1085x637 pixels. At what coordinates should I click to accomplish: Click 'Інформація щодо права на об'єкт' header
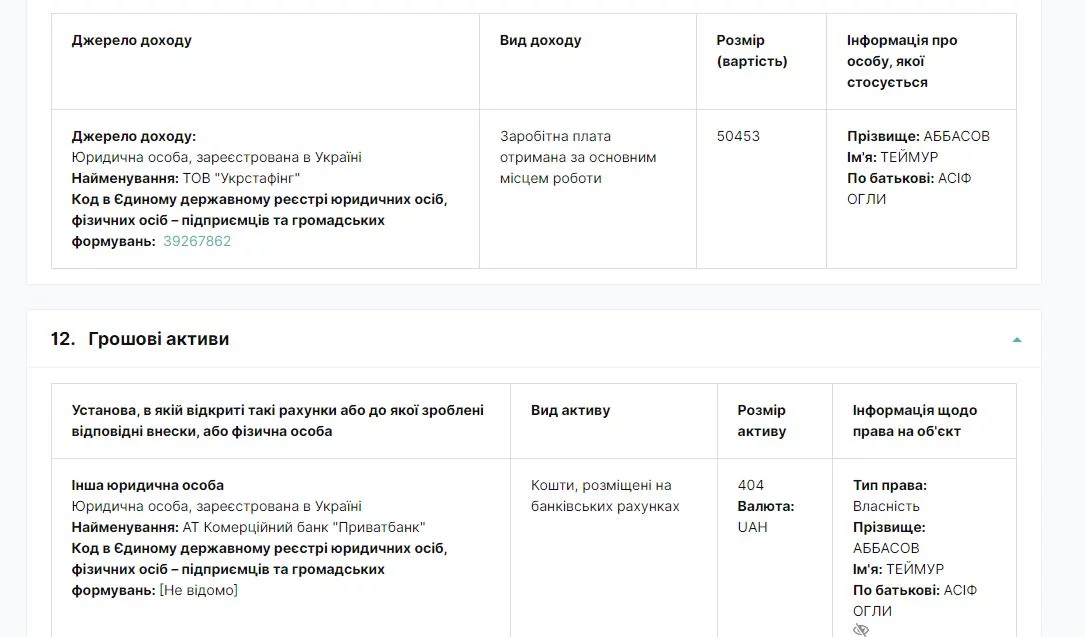[915, 421]
